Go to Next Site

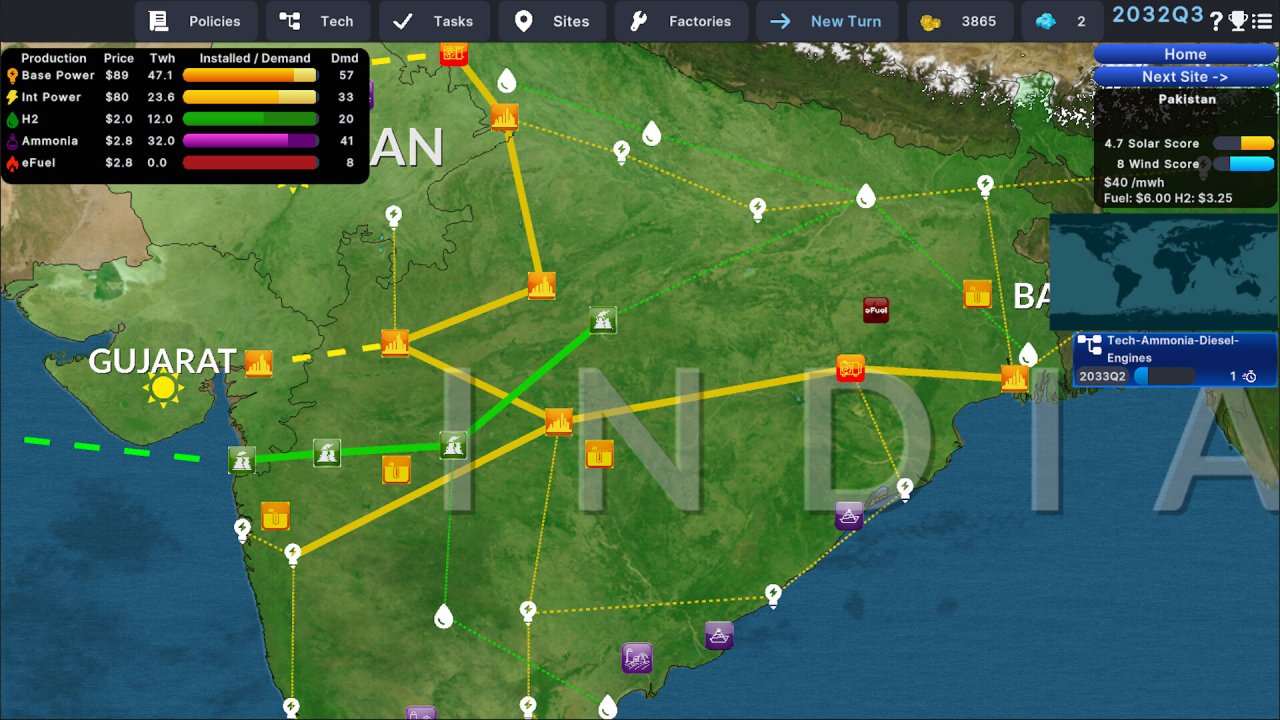coord(1185,76)
